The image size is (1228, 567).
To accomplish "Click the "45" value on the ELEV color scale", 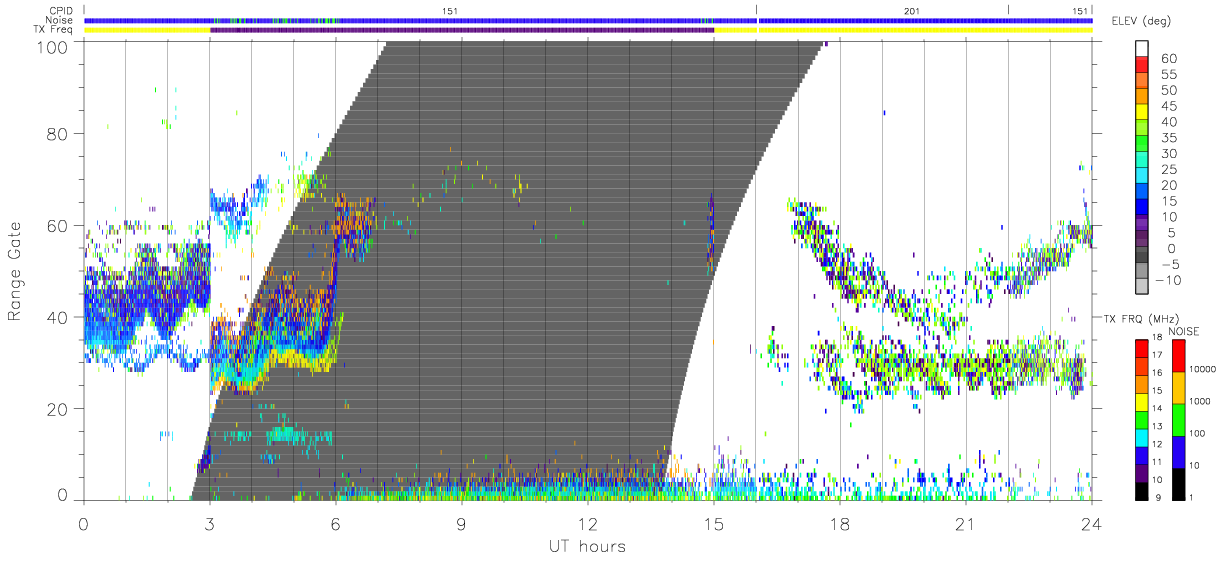I will (x=1168, y=106).
